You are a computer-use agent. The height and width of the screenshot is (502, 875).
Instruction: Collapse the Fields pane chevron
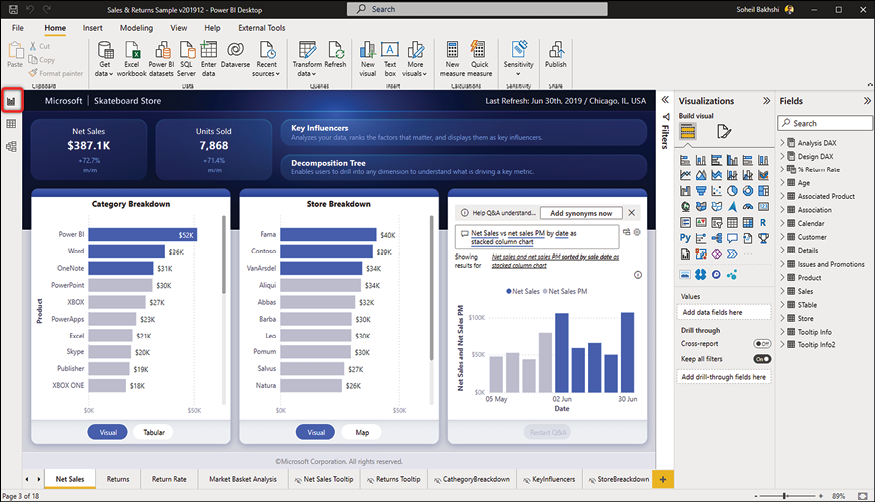867,101
